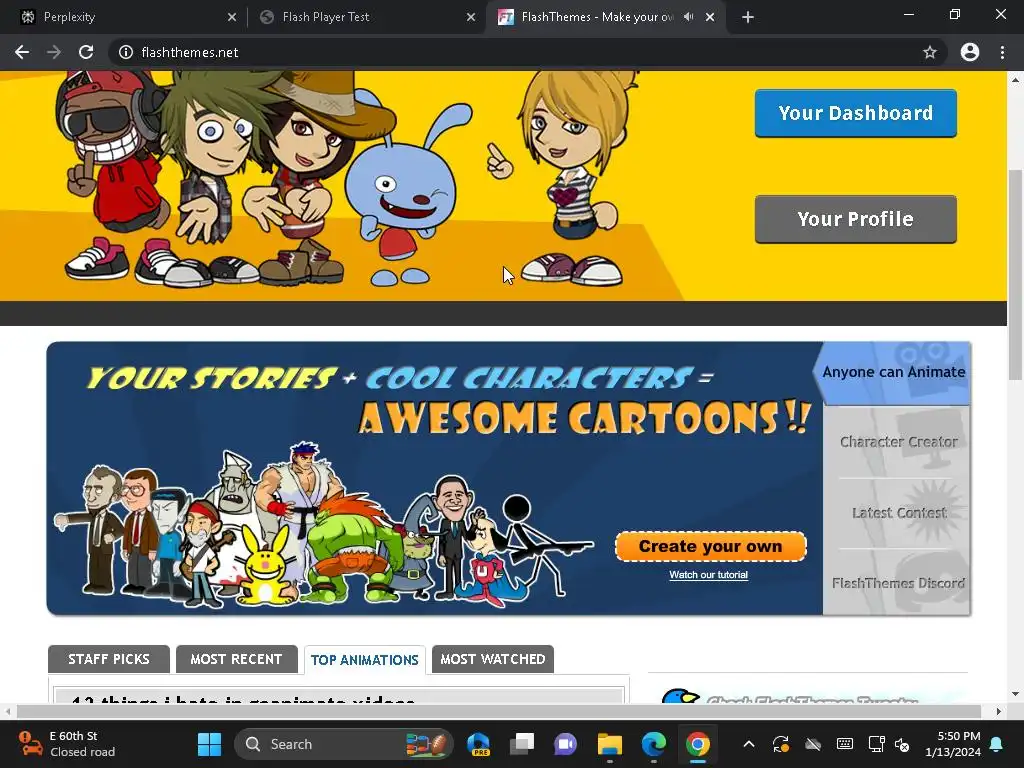Click the flashthemes.net address bar
The width and height of the screenshot is (1024, 768).
click(x=522, y=52)
